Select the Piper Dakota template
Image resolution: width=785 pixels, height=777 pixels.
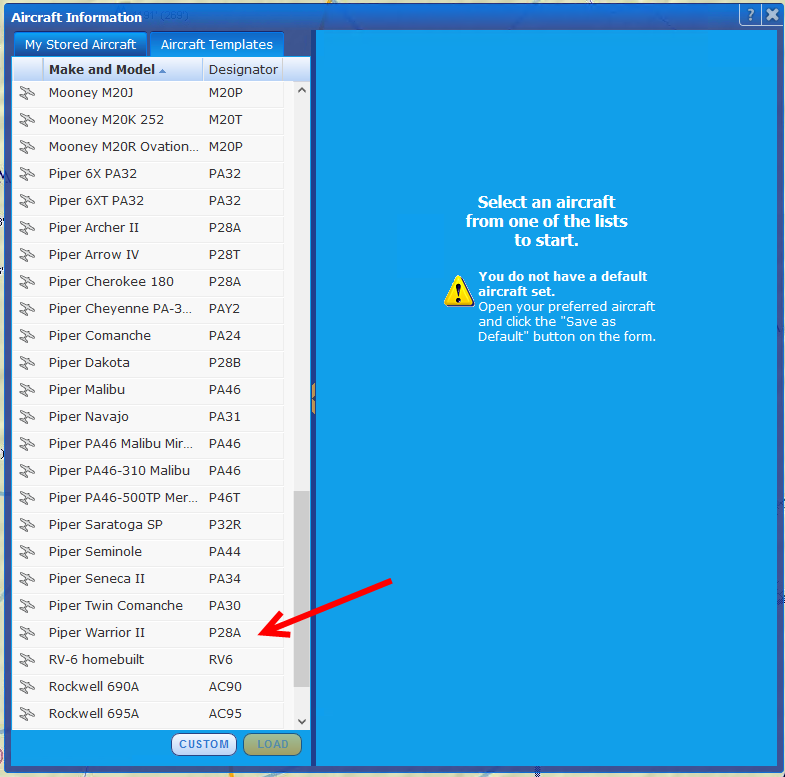coord(148,363)
